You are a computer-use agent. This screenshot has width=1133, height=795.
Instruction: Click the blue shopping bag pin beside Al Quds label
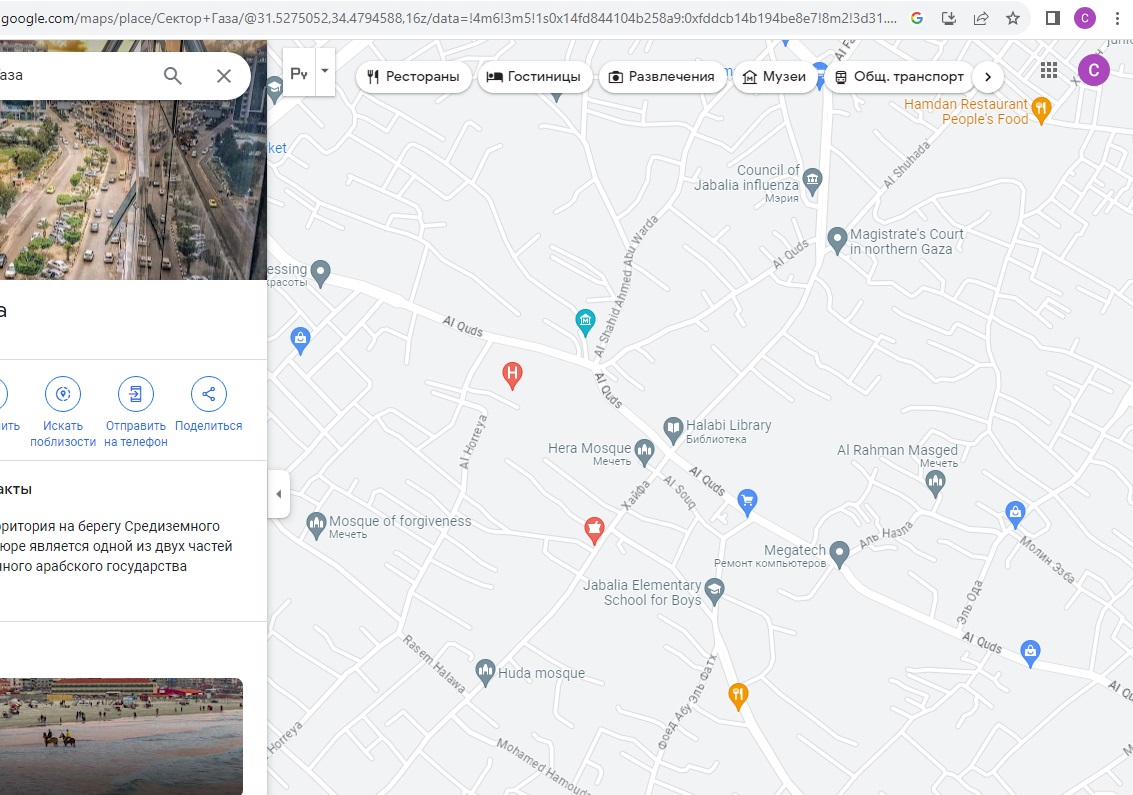(1030, 653)
